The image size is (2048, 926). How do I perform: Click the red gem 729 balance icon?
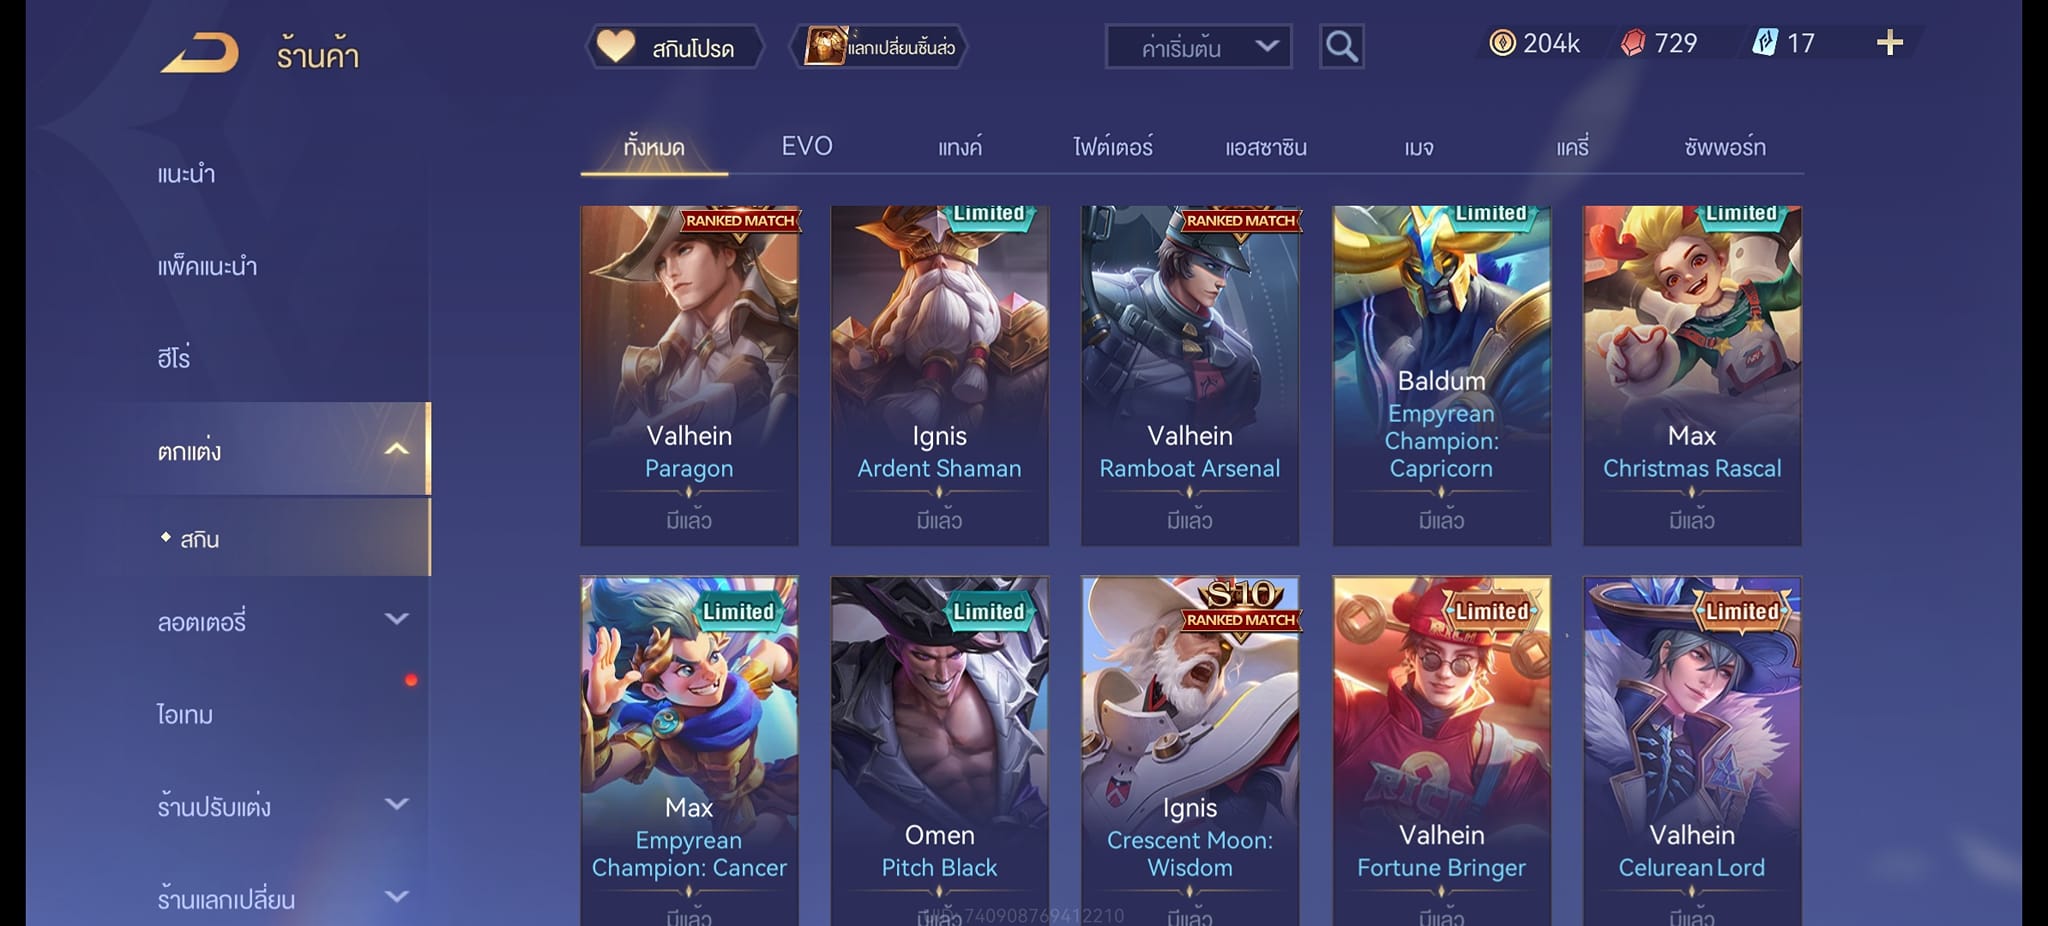[x=1633, y=43]
